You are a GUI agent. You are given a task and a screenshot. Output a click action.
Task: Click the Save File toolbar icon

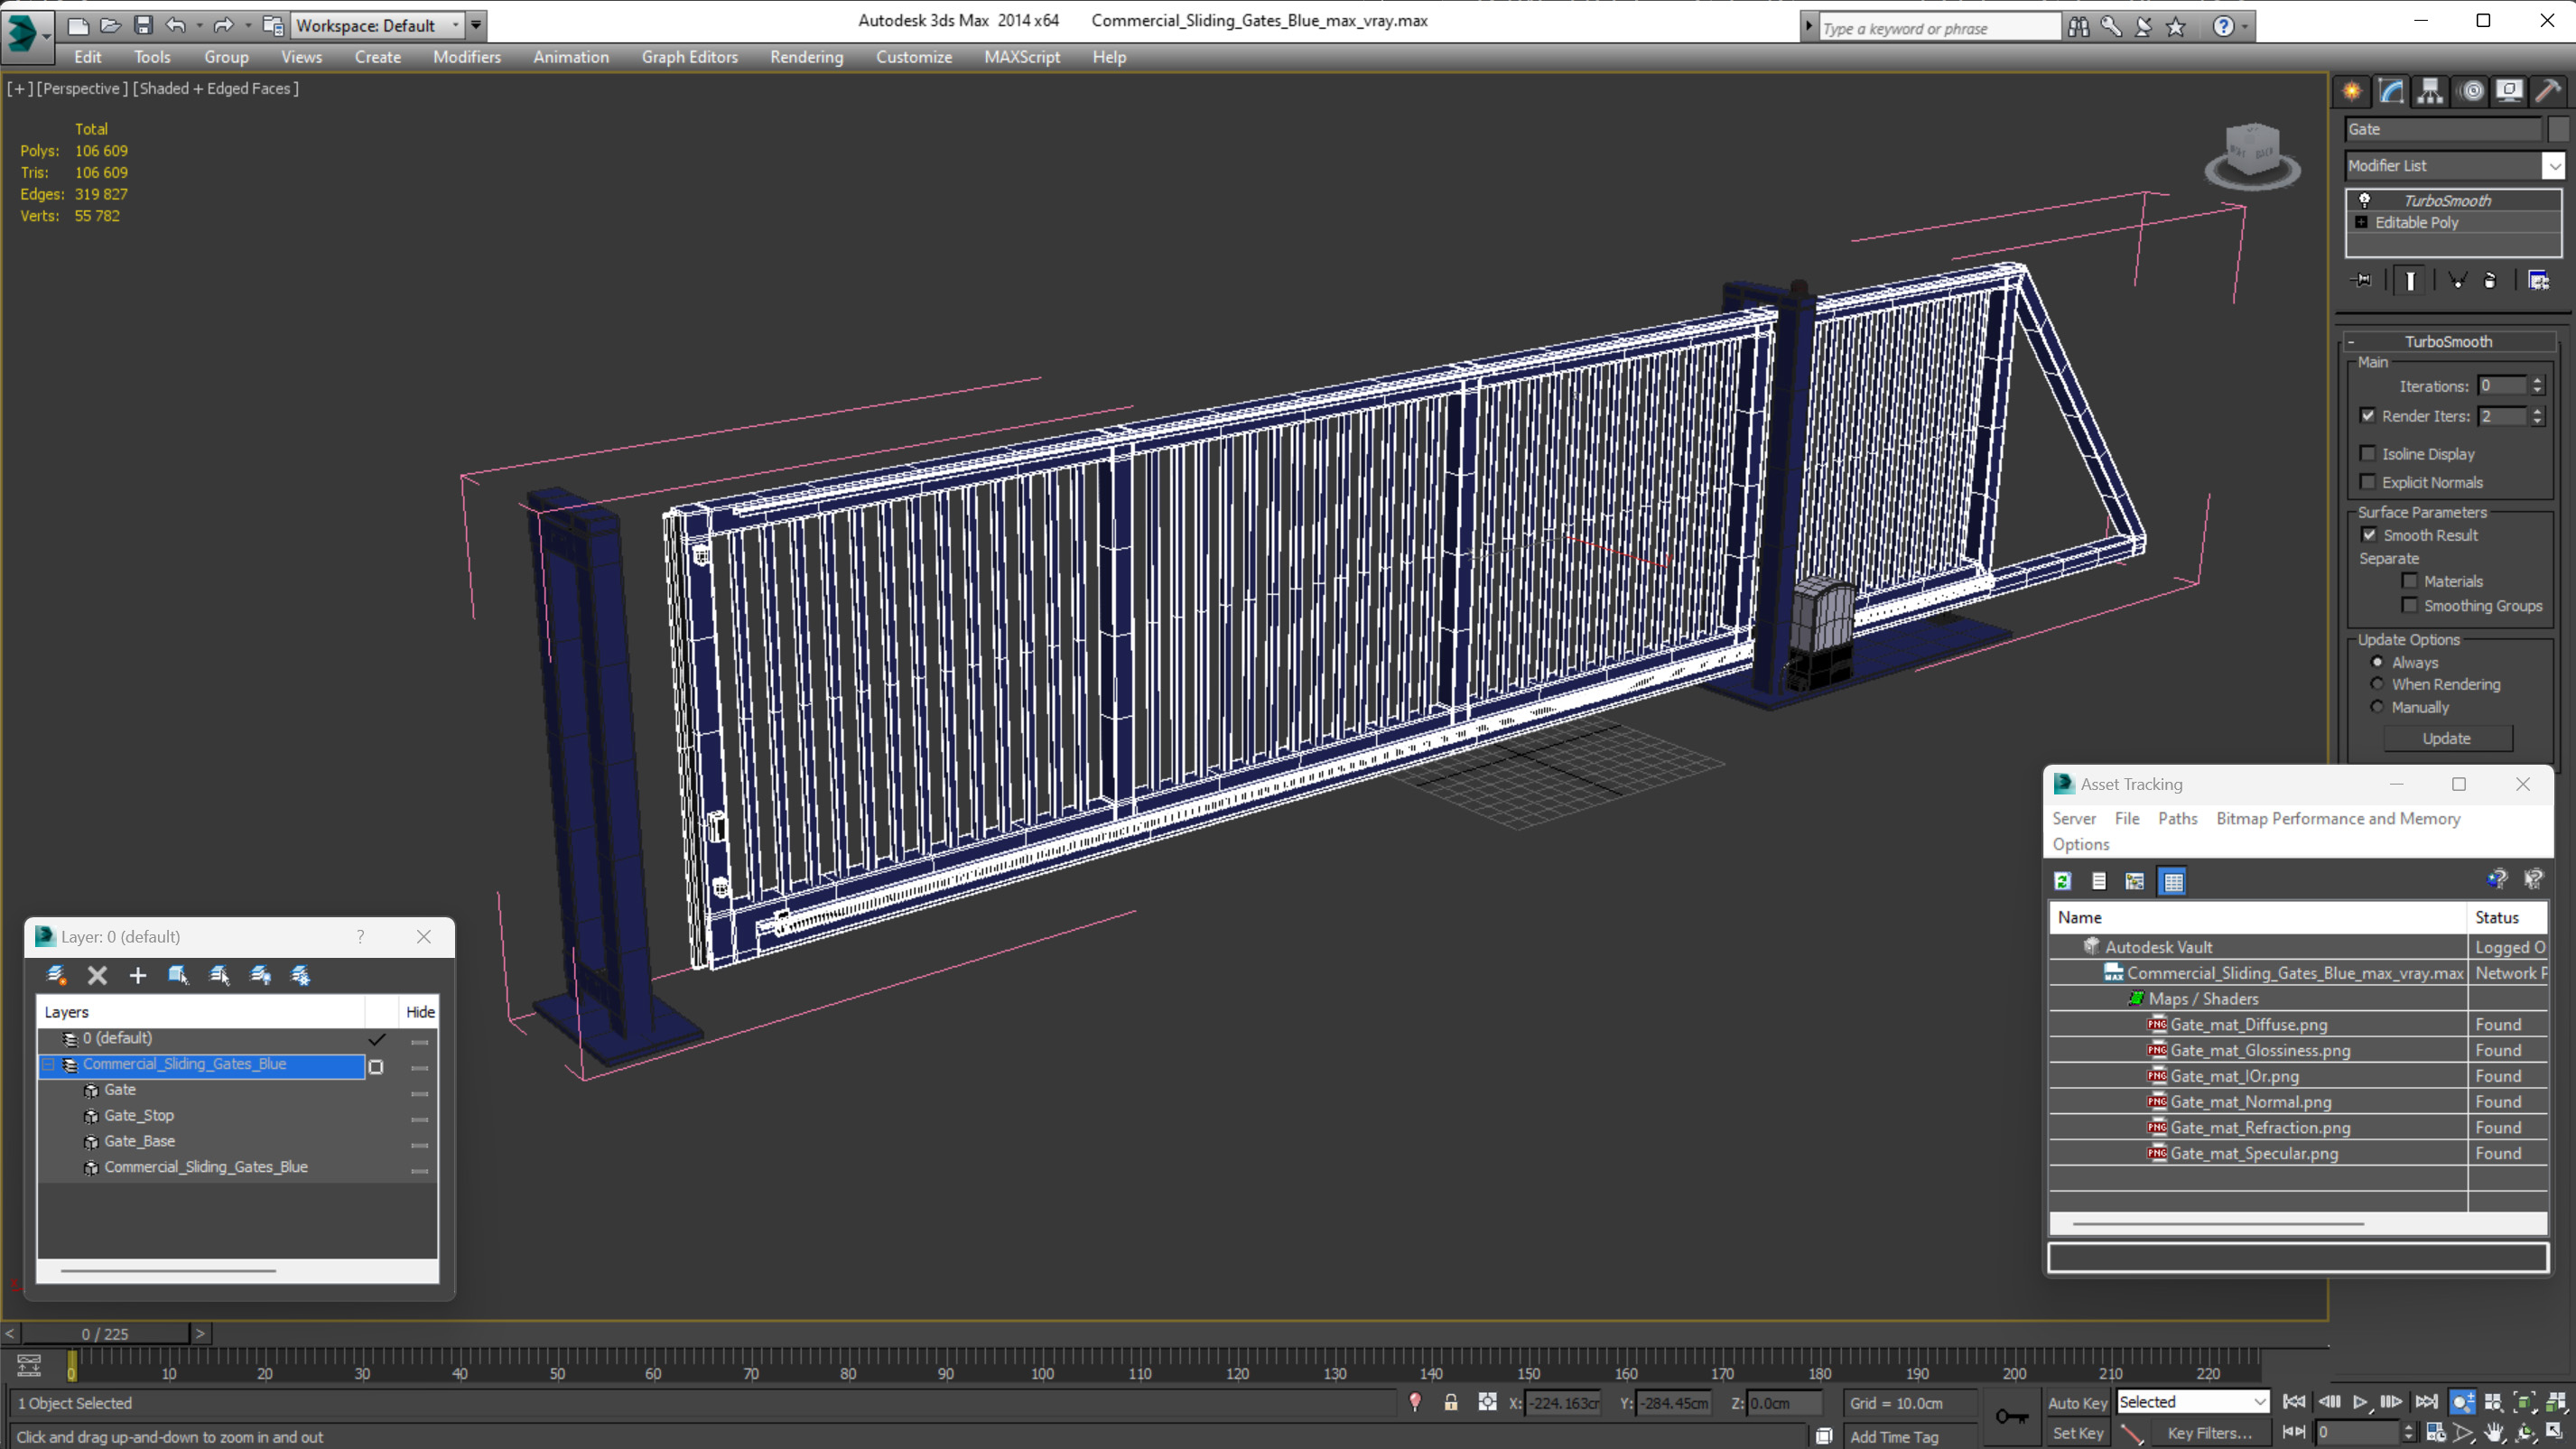(143, 25)
